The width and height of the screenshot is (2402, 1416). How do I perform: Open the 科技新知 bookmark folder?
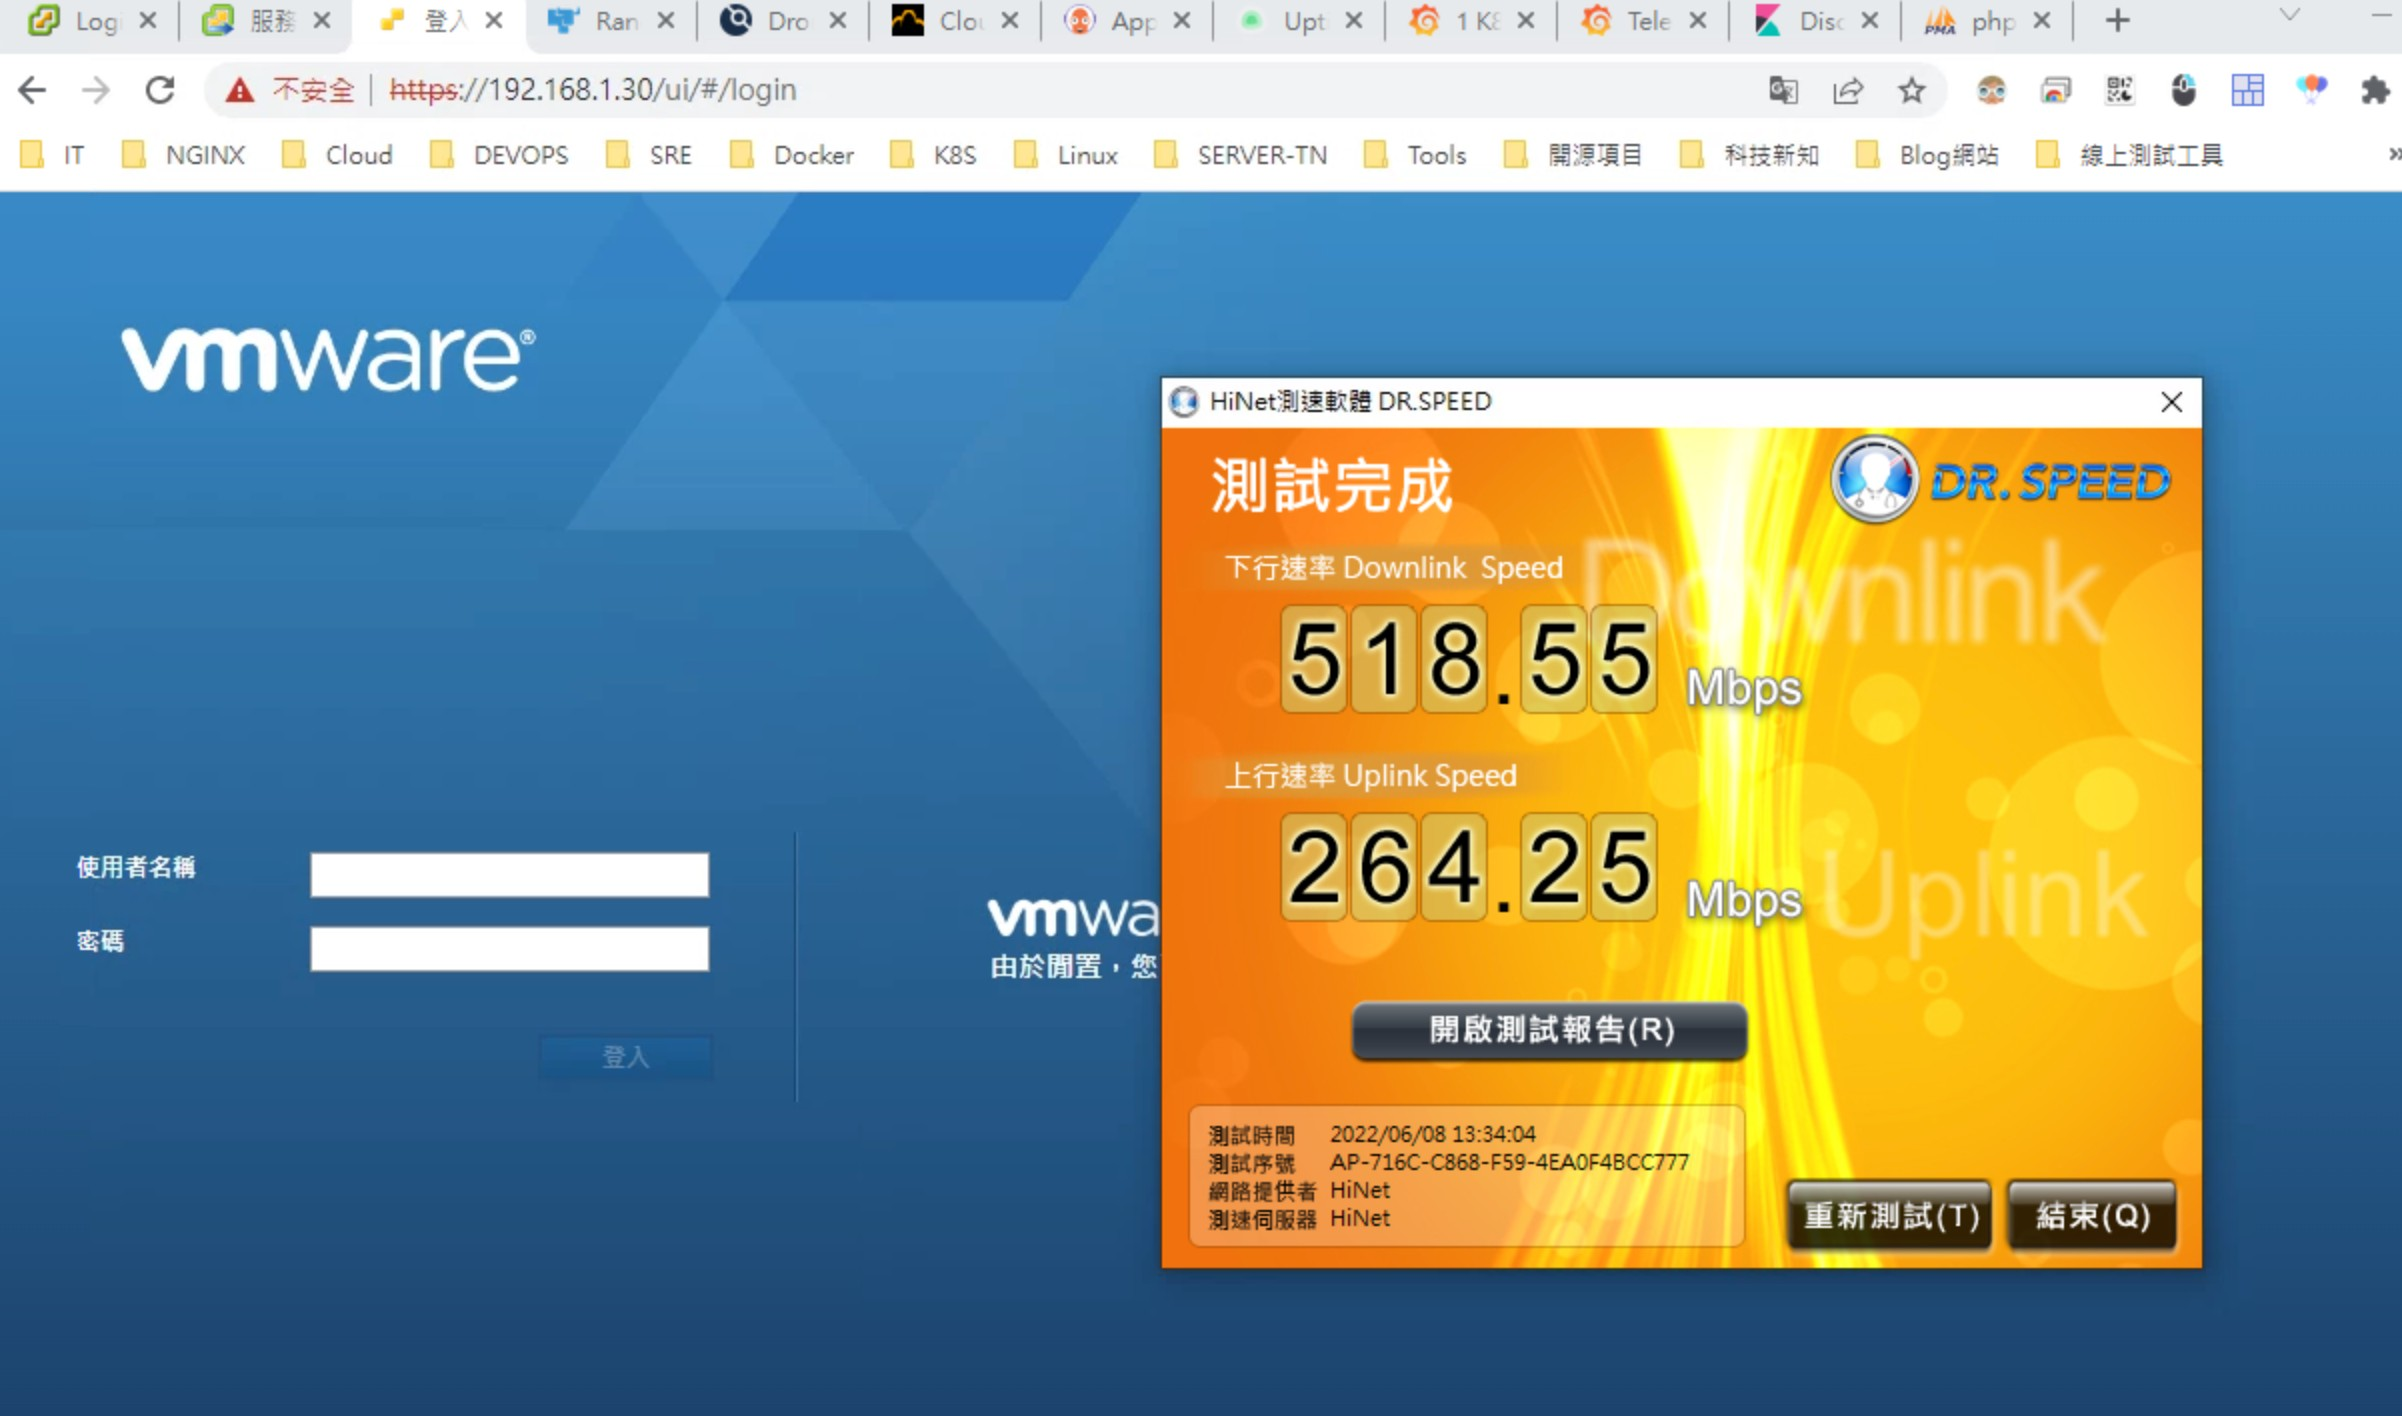(1750, 155)
